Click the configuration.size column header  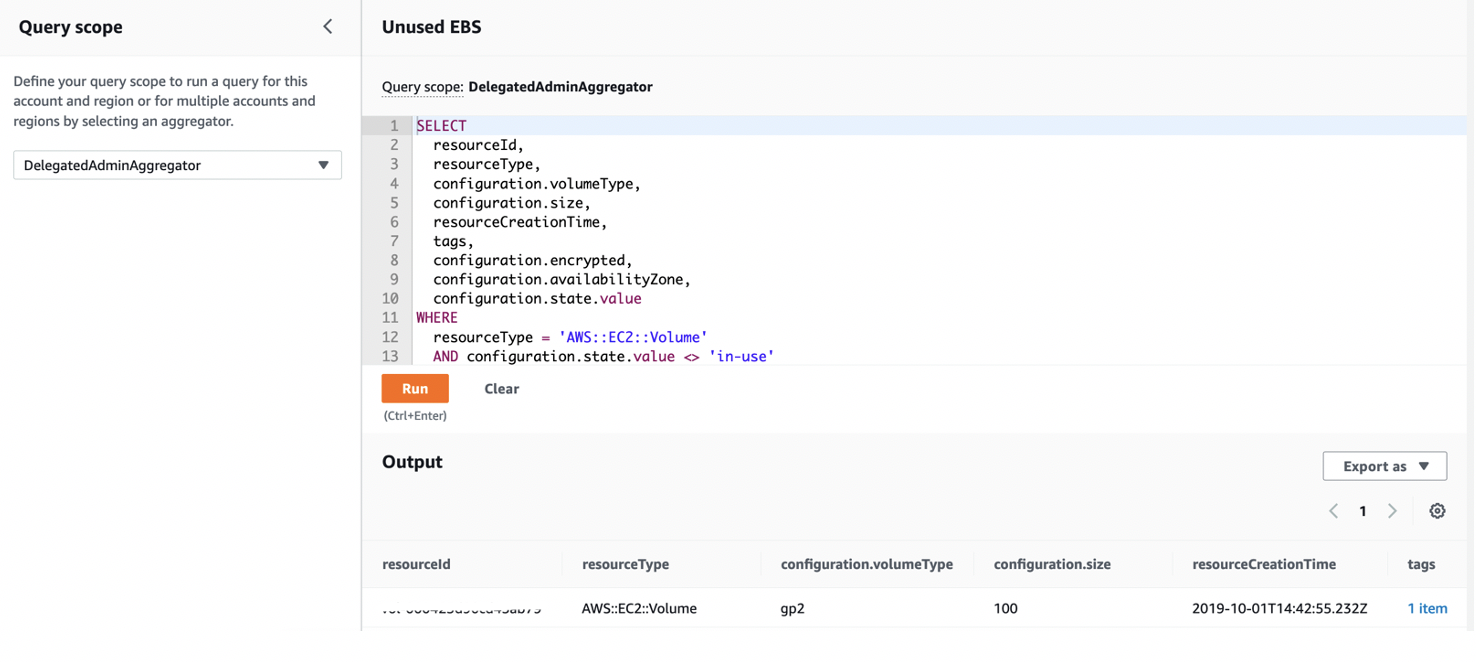point(1051,564)
